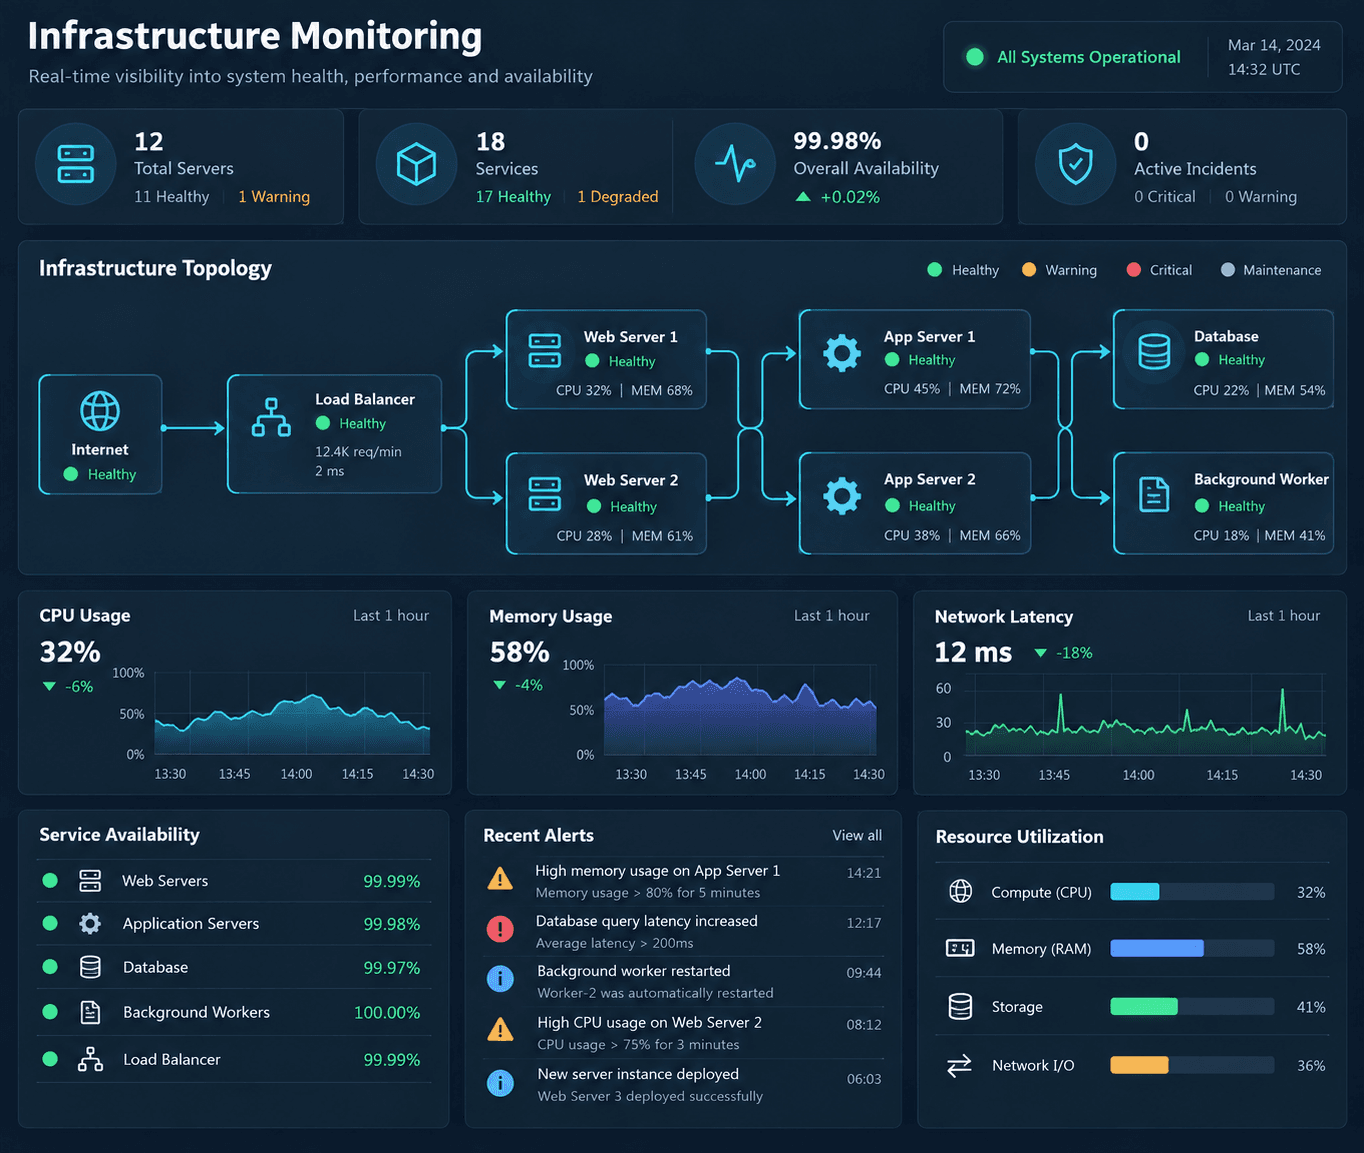Click the Compute (CPU) globe icon
Screen dimensions: 1364x1153
tap(960, 891)
